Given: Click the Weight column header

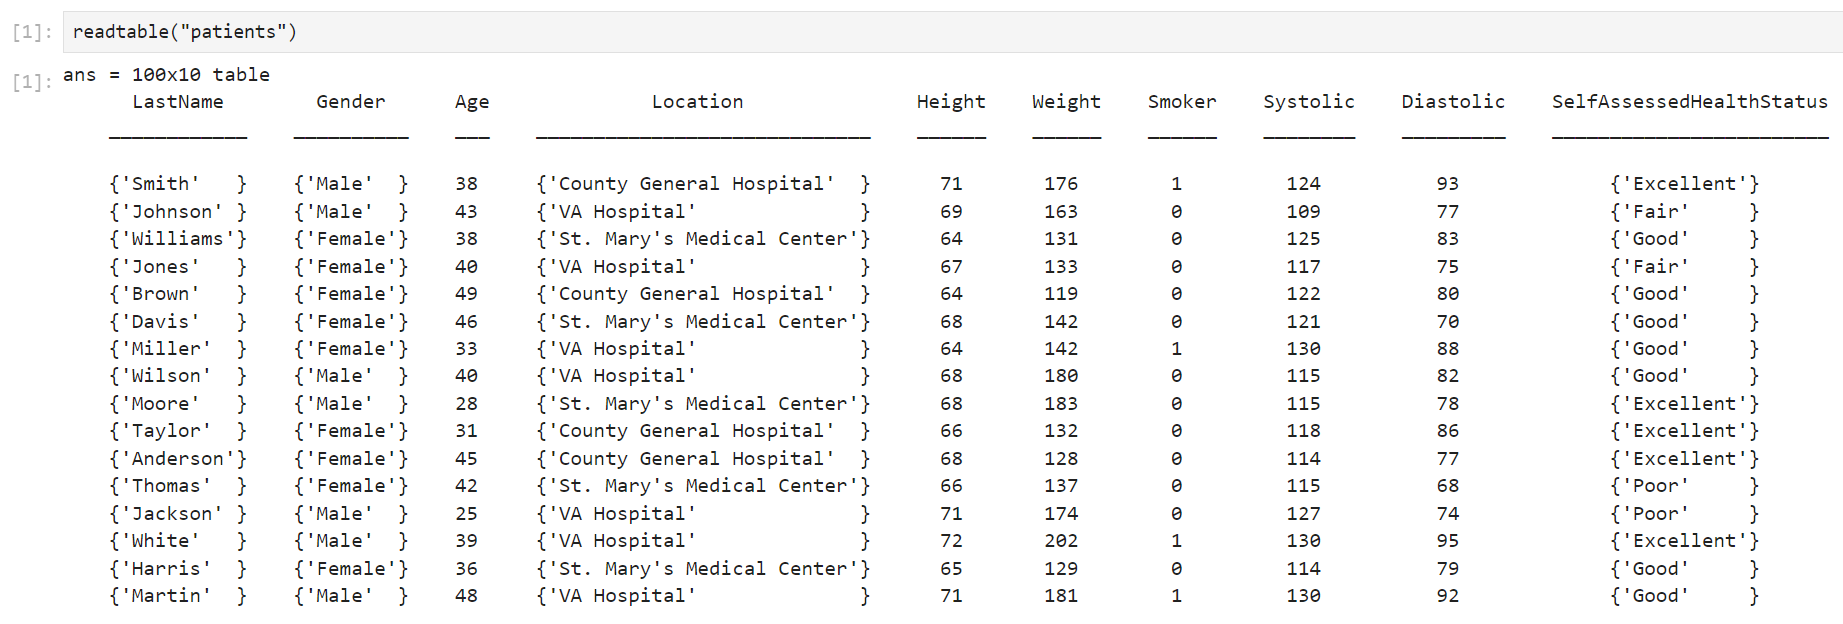Looking at the screenshot, I should [1066, 102].
